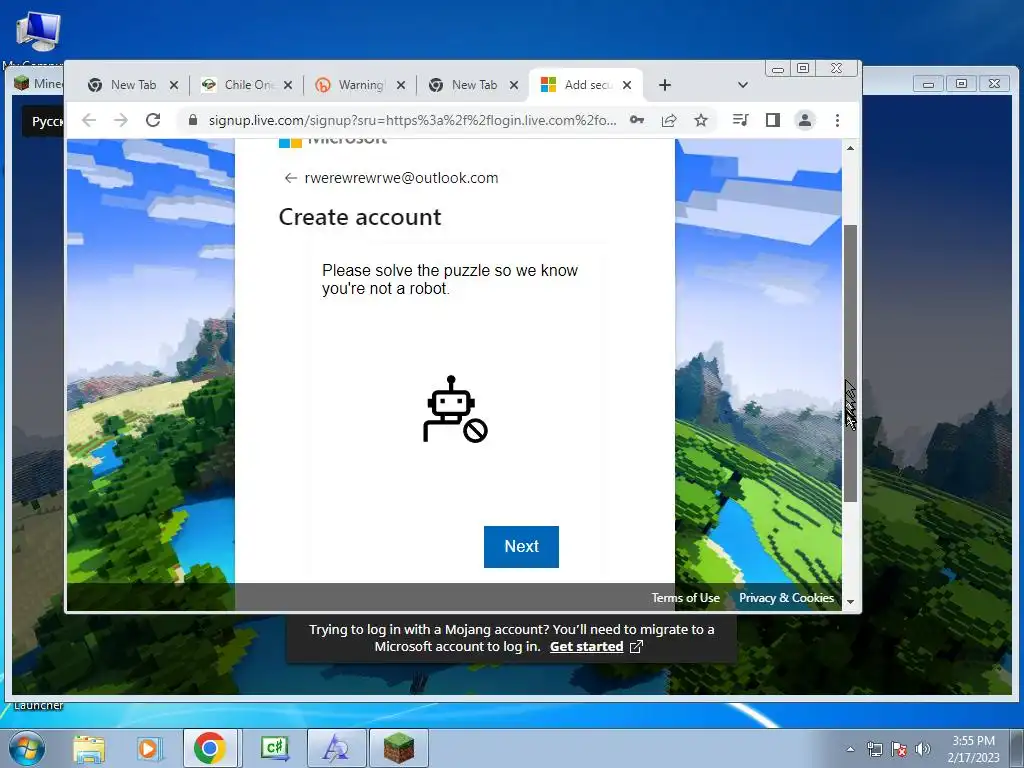Open the media controls icon

click(x=740, y=120)
